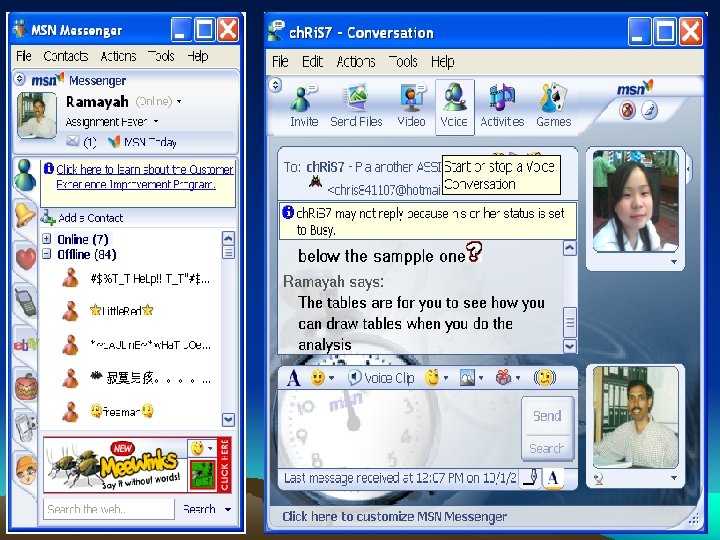Viewport: 720px width, 540px height.
Task: Click the eBay sidebar tab
Action: pyautogui.click(x=26, y=344)
